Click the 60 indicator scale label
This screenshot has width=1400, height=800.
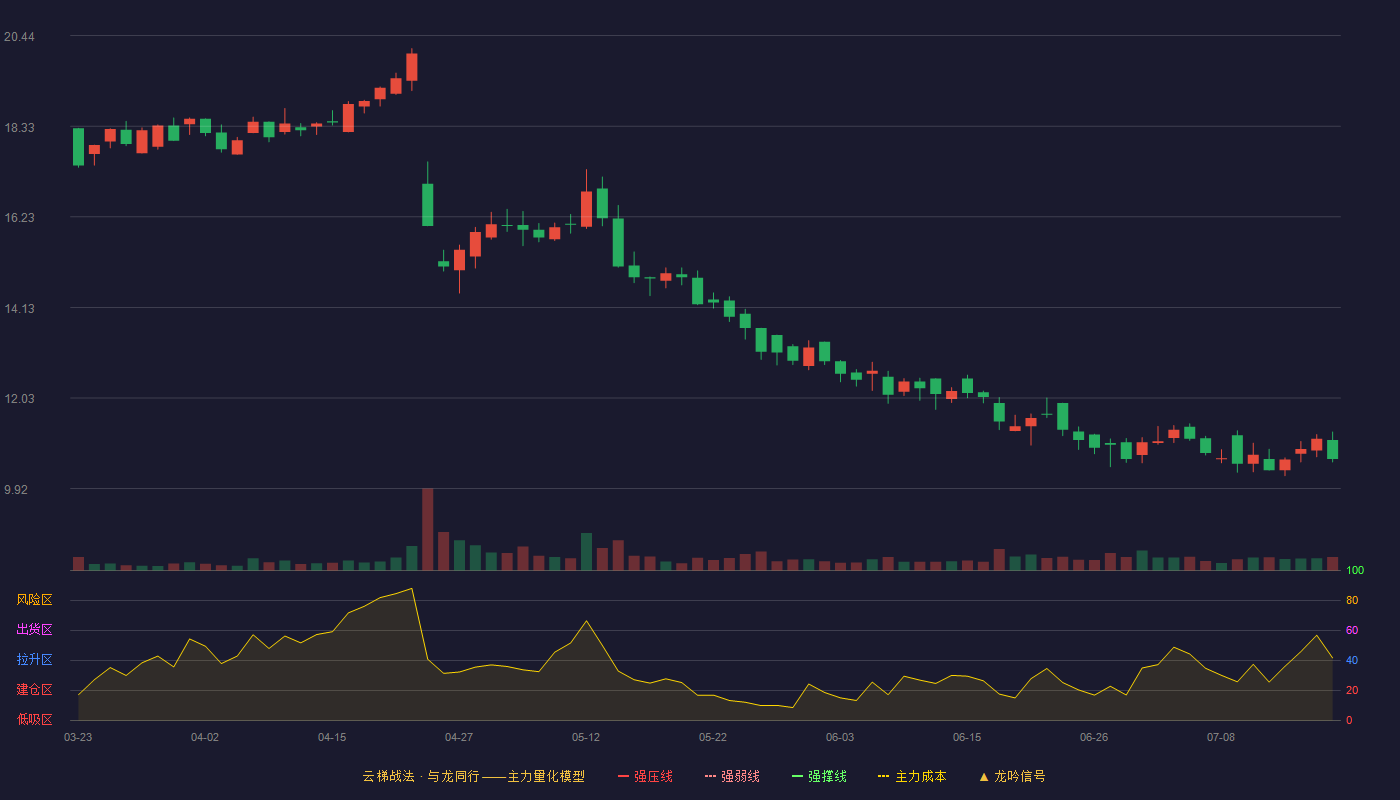click(x=1352, y=630)
